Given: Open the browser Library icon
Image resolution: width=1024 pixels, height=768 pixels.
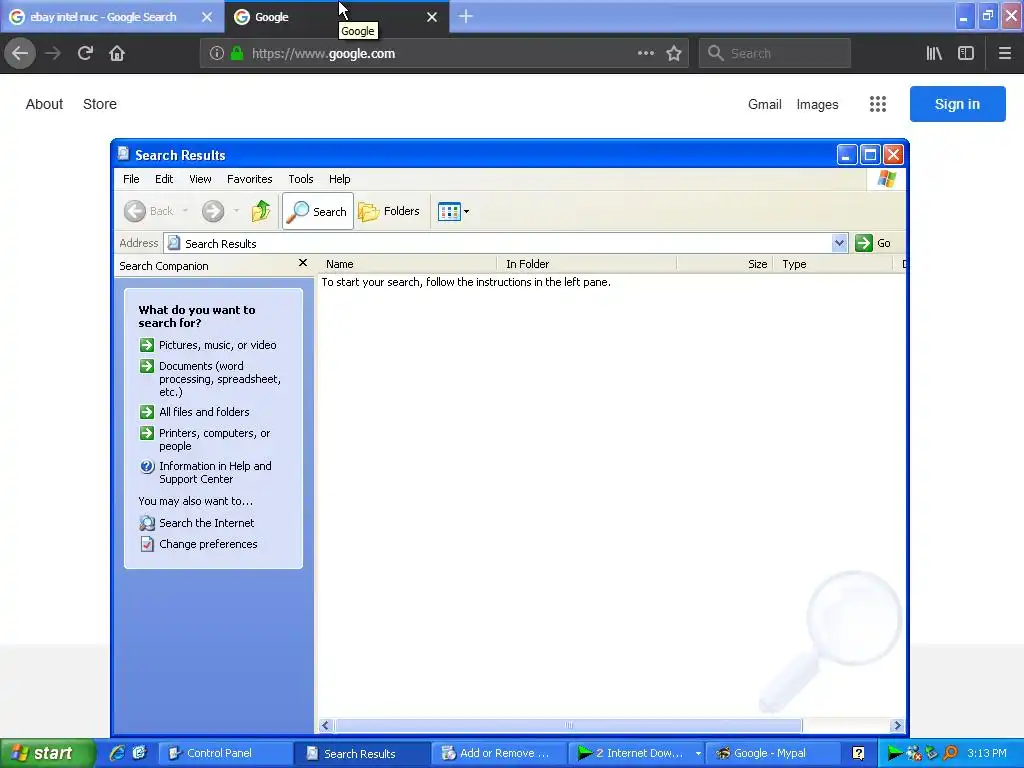Looking at the screenshot, I should (x=934, y=54).
